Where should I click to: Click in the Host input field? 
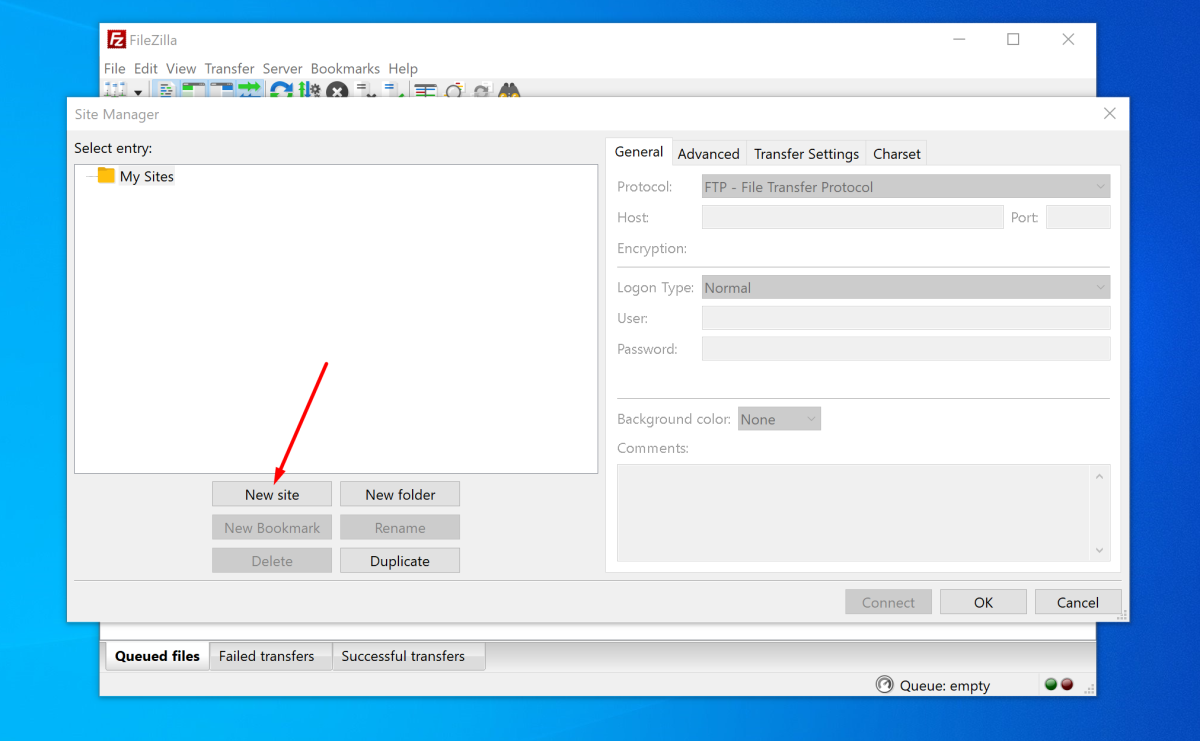tap(853, 217)
